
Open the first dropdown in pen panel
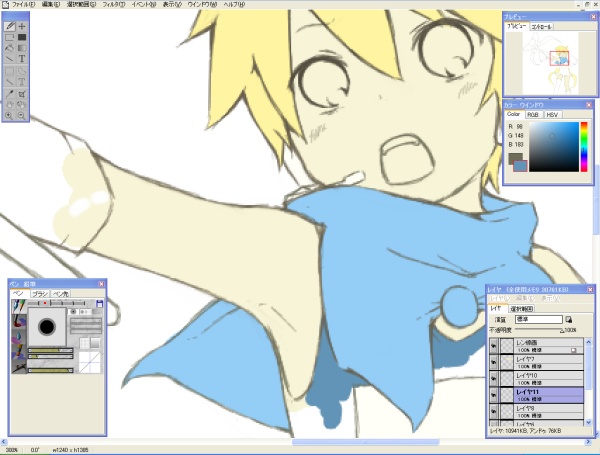click(x=86, y=320)
